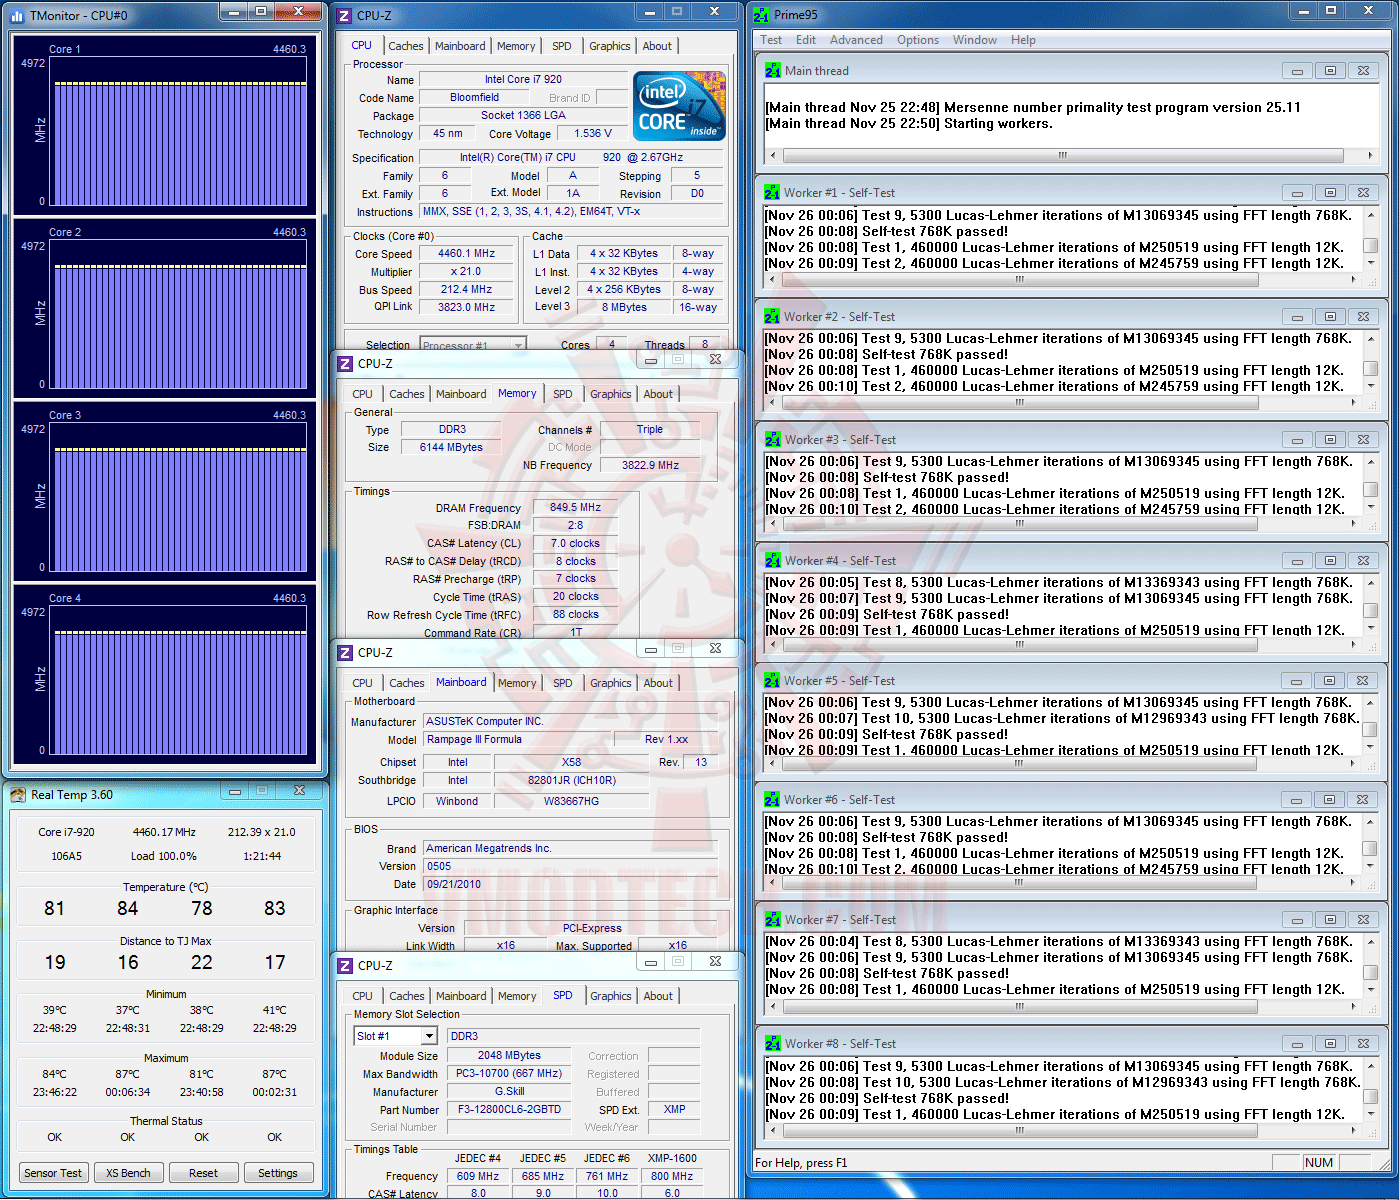Click the XS Bench button in Real Temp
The width and height of the screenshot is (1399, 1200).
click(128, 1173)
